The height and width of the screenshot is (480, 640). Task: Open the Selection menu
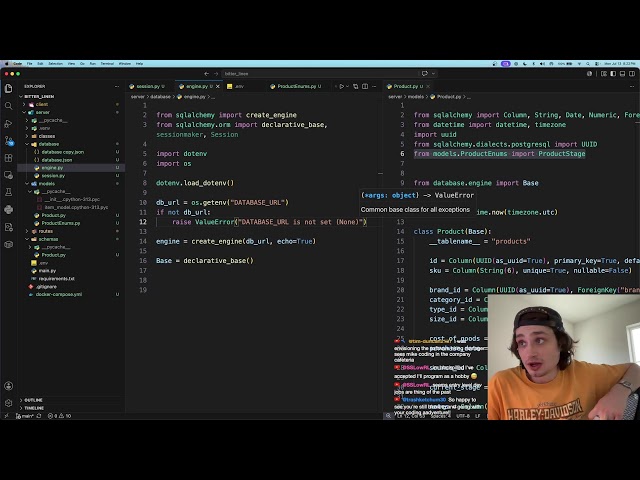(56, 64)
